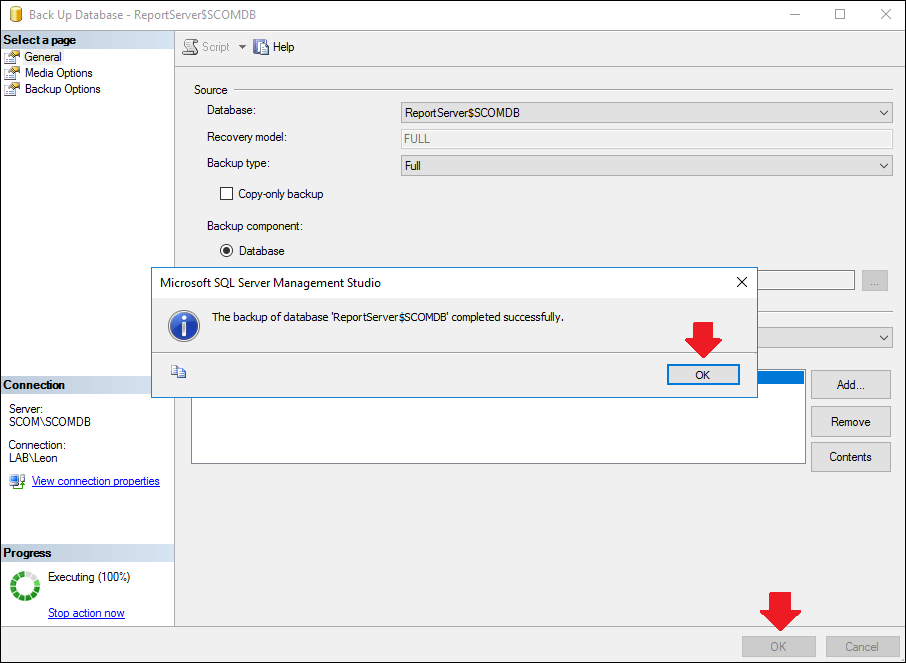Close the SQL Server Management Studio message box

pos(742,282)
